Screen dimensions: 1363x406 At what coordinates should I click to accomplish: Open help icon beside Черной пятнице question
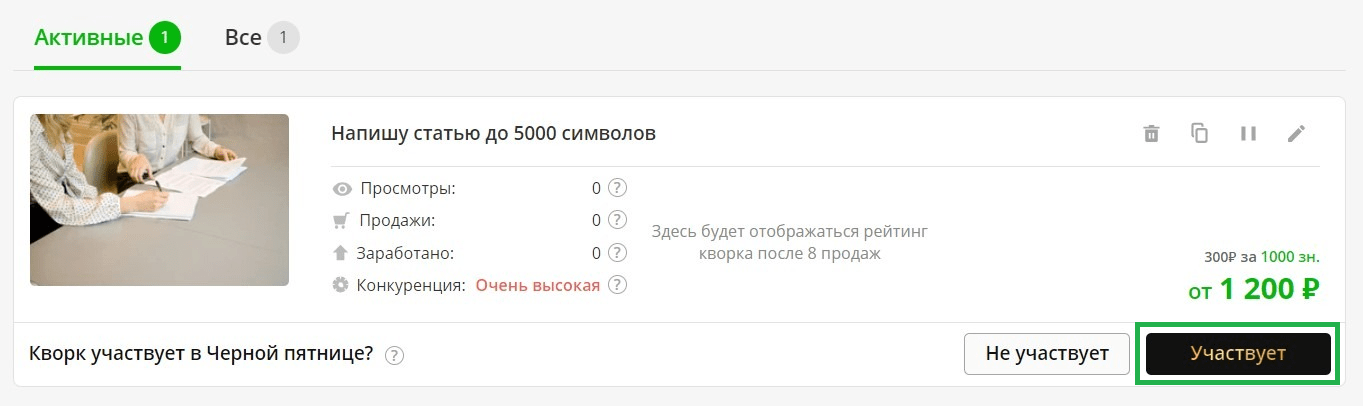click(395, 355)
